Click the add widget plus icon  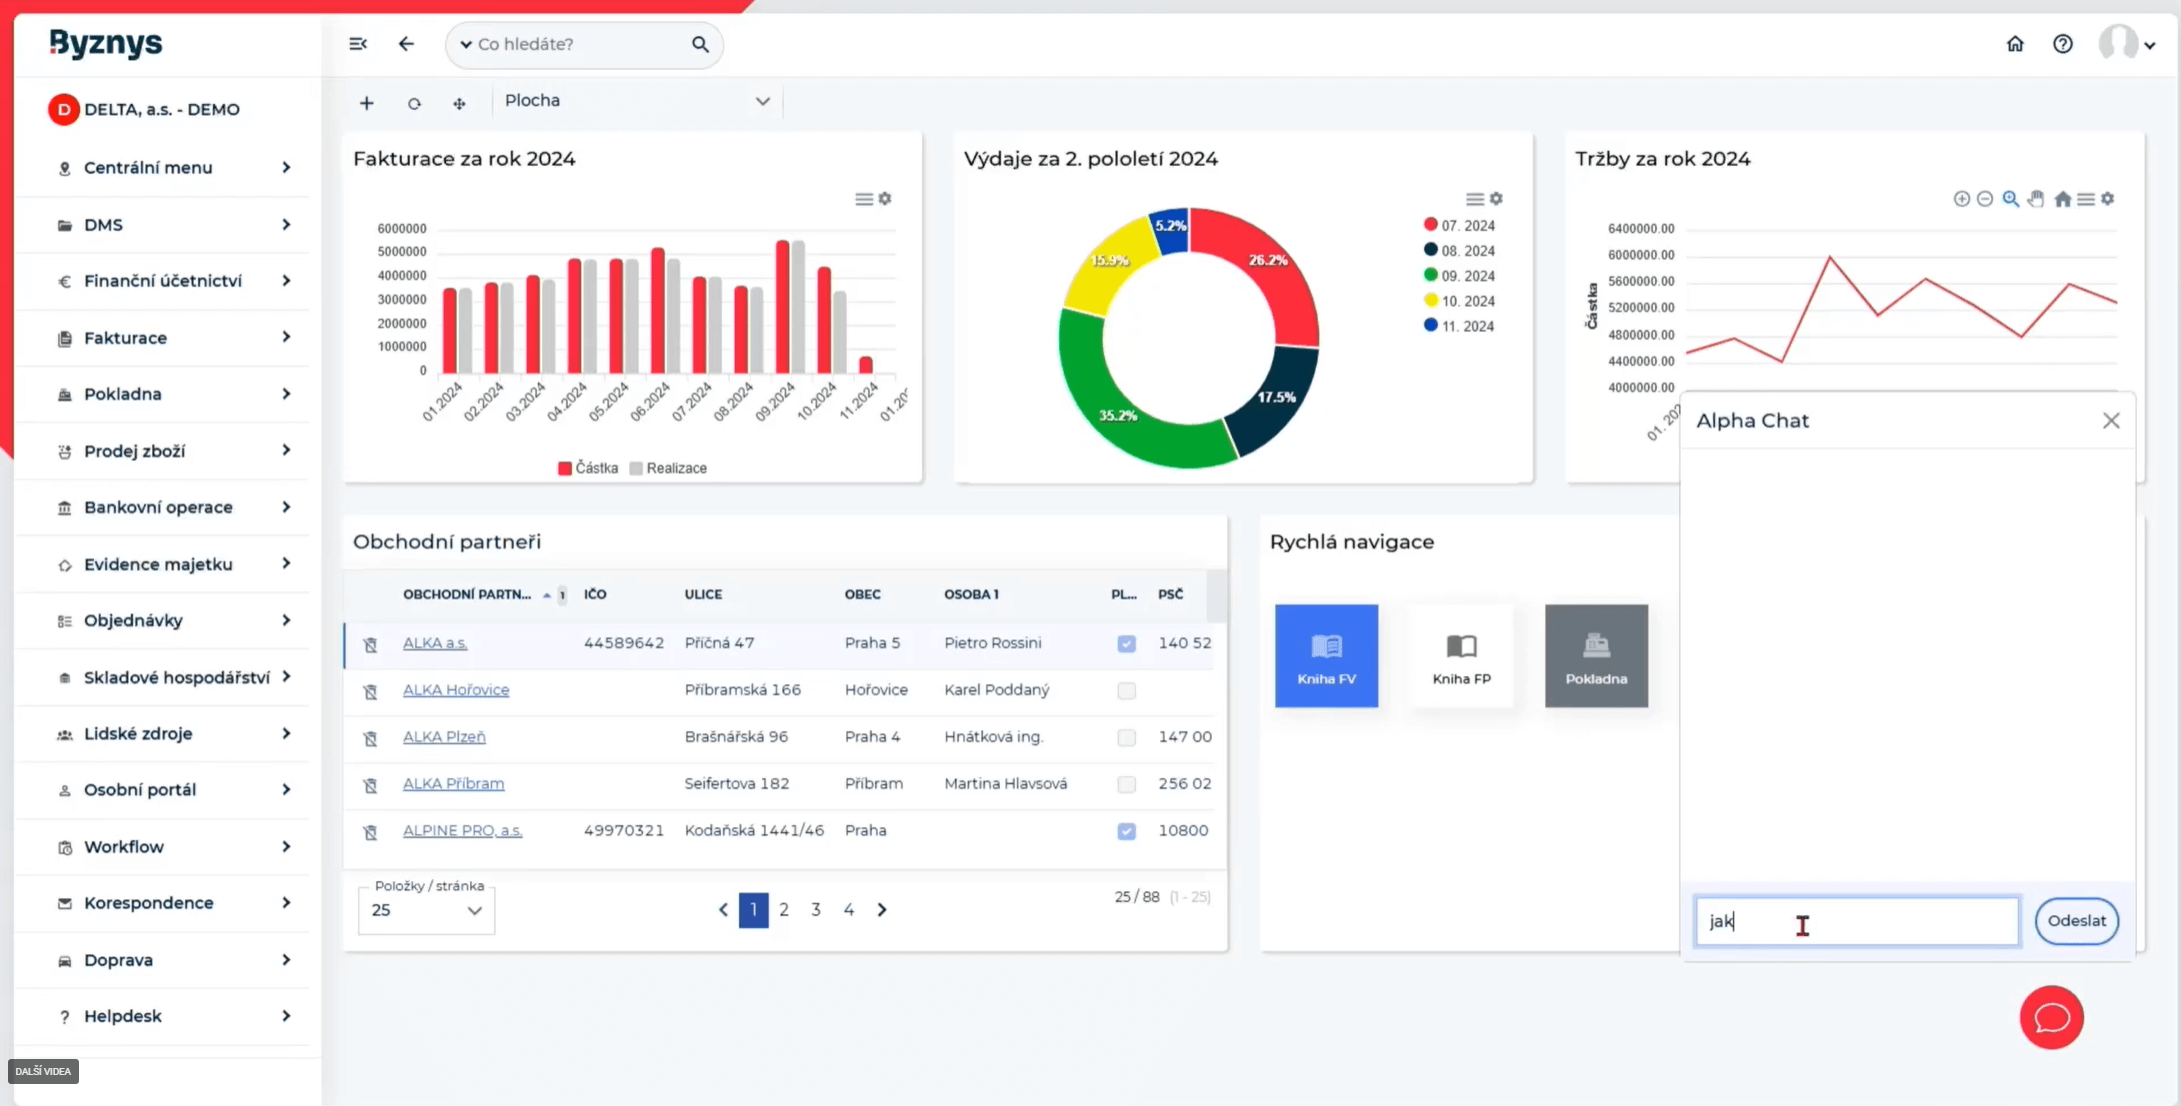[367, 103]
